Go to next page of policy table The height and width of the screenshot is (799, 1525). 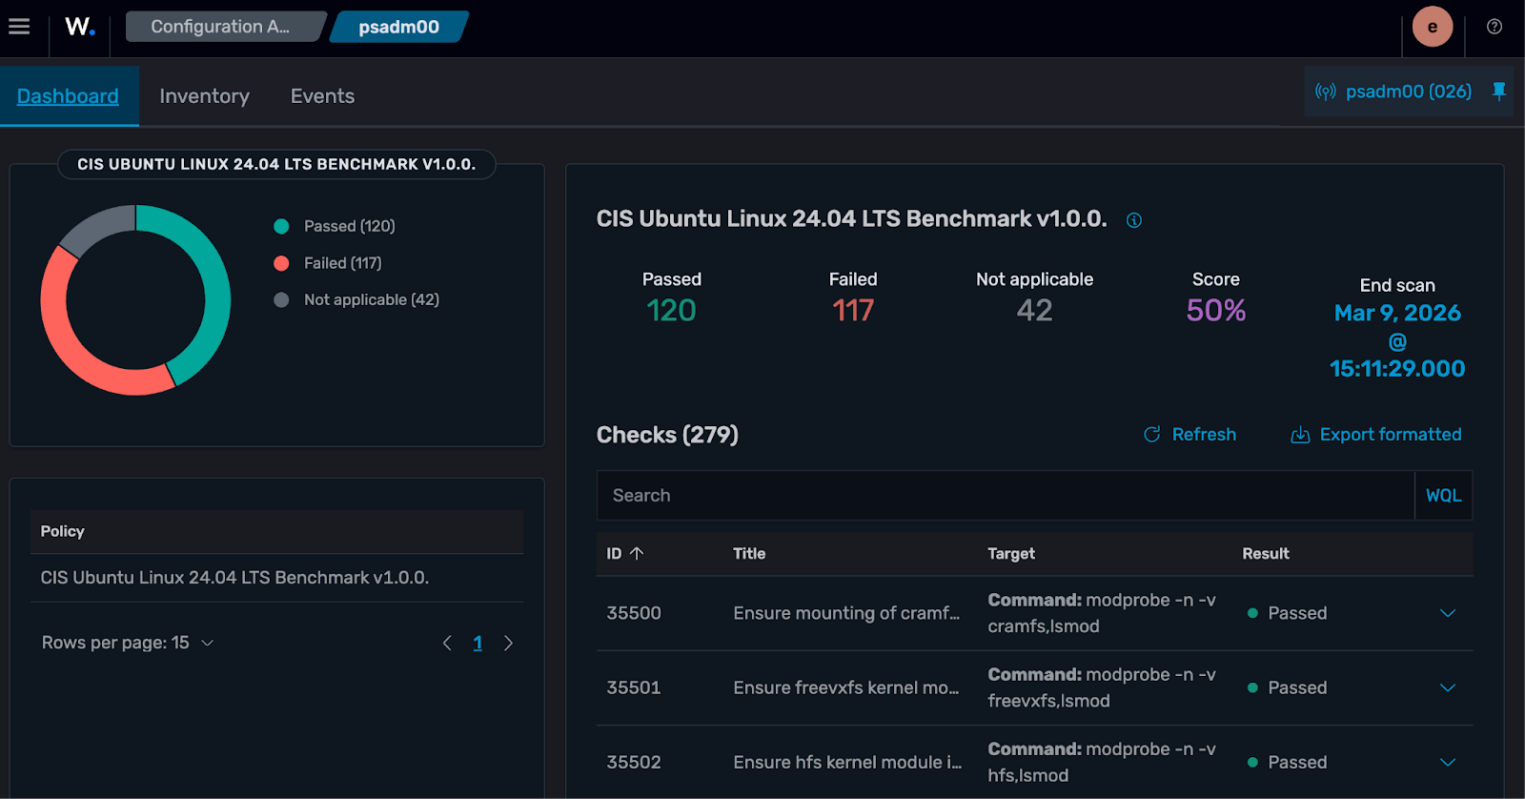tap(508, 643)
